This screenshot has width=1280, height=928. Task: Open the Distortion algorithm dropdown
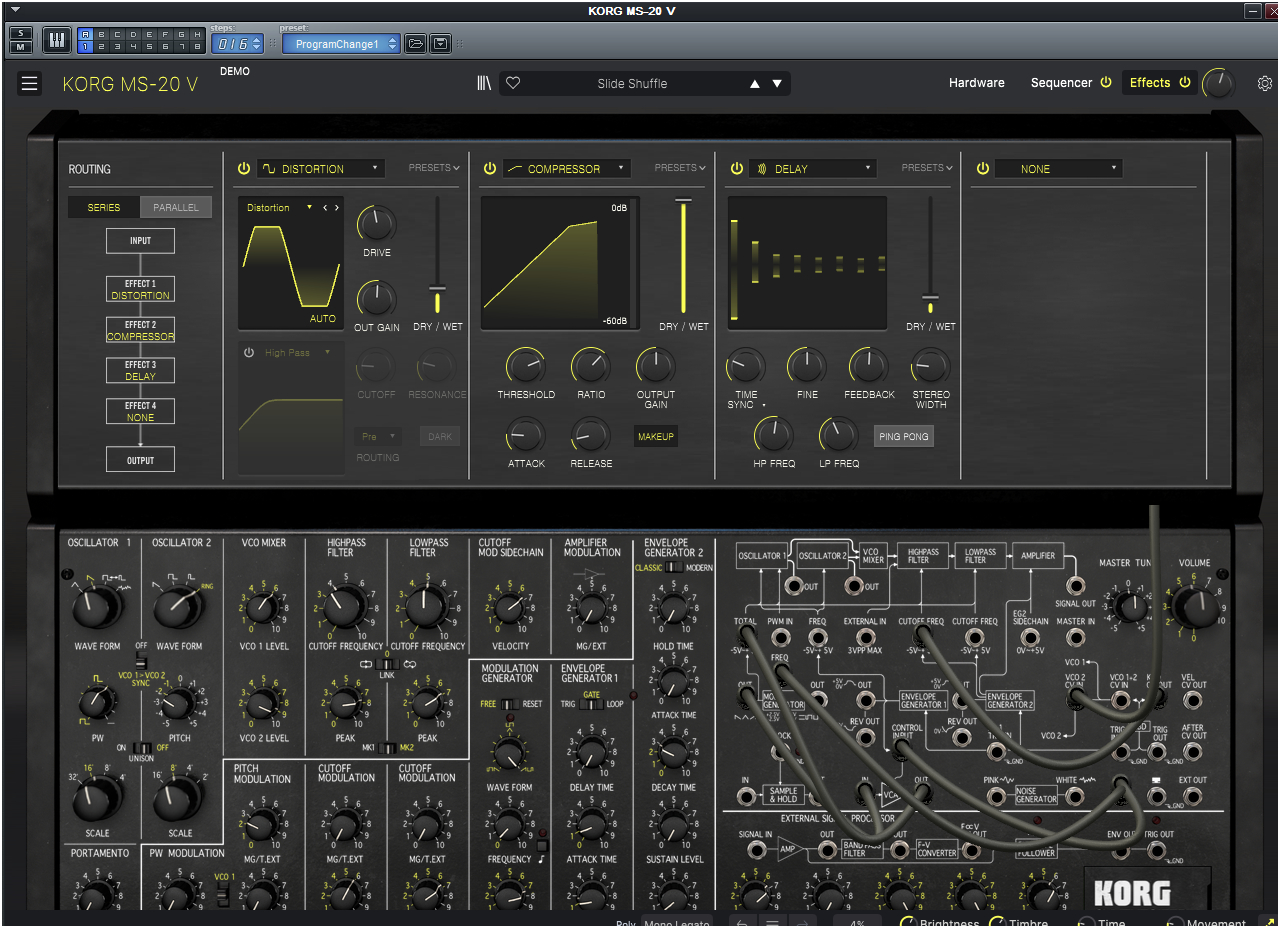tap(280, 208)
